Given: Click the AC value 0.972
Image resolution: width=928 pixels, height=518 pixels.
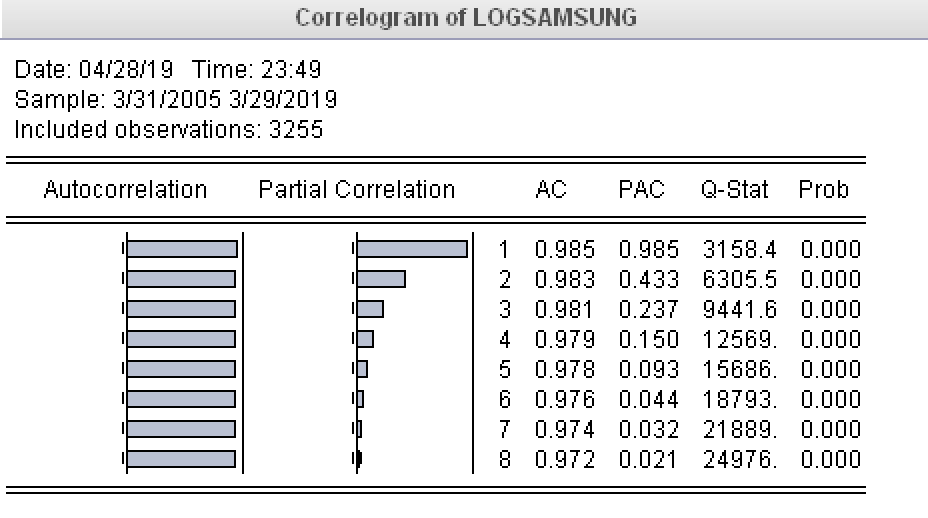Looking at the screenshot, I should 564,460.
